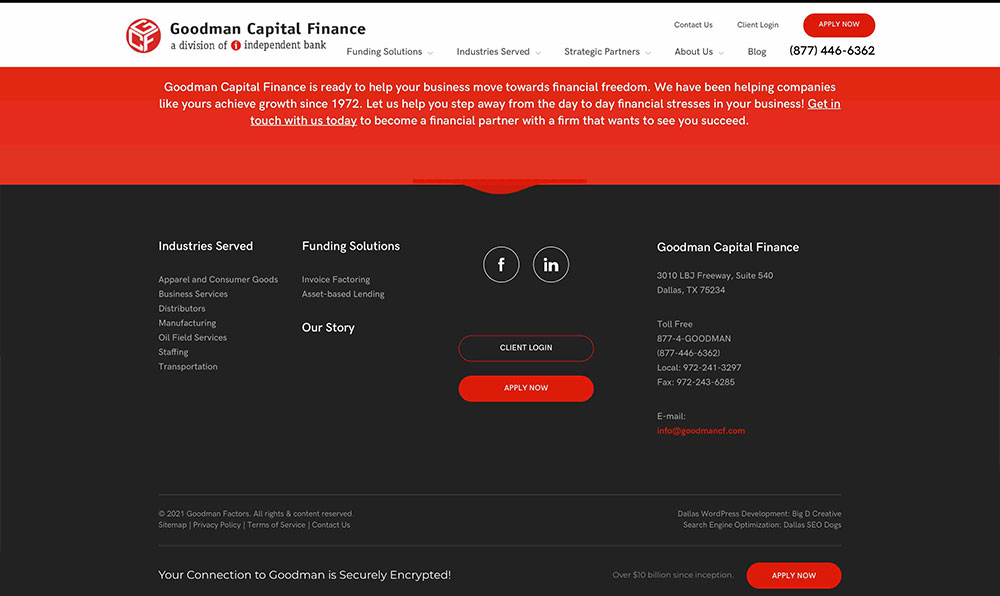The width and height of the screenshot is (1000, 596).
Task: Open the Sitemap footer link
Action: point(172,525)
